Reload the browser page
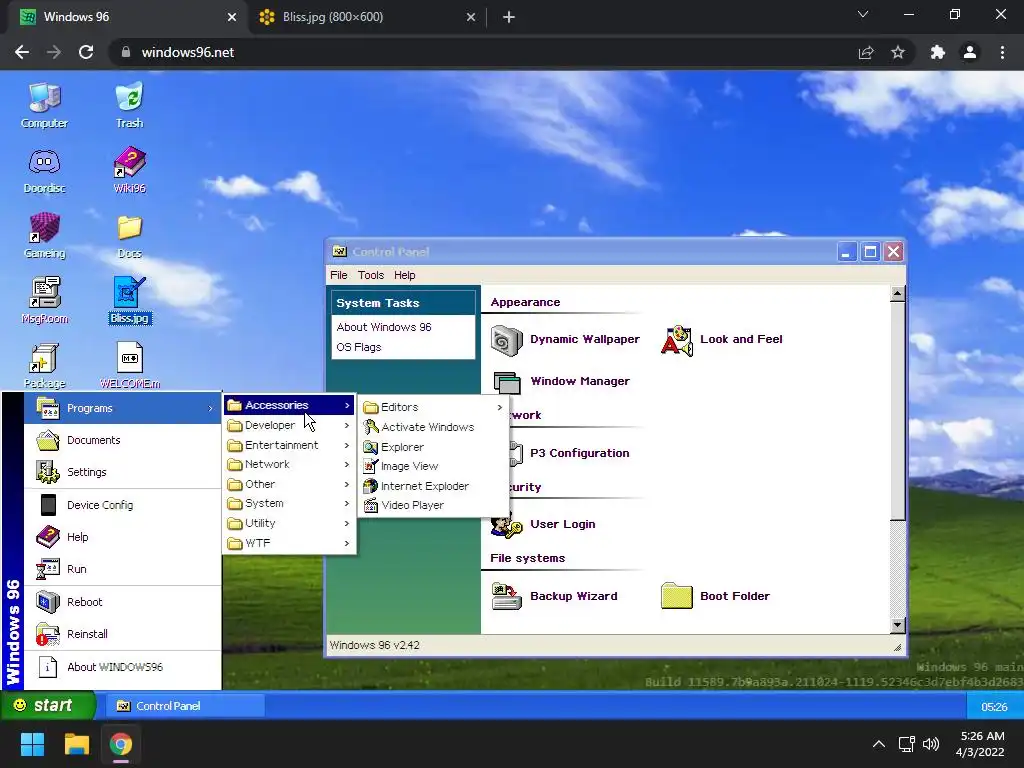The height and width of the screenshot is (768, 1024). pyautogui.click(x=86, y=52)
